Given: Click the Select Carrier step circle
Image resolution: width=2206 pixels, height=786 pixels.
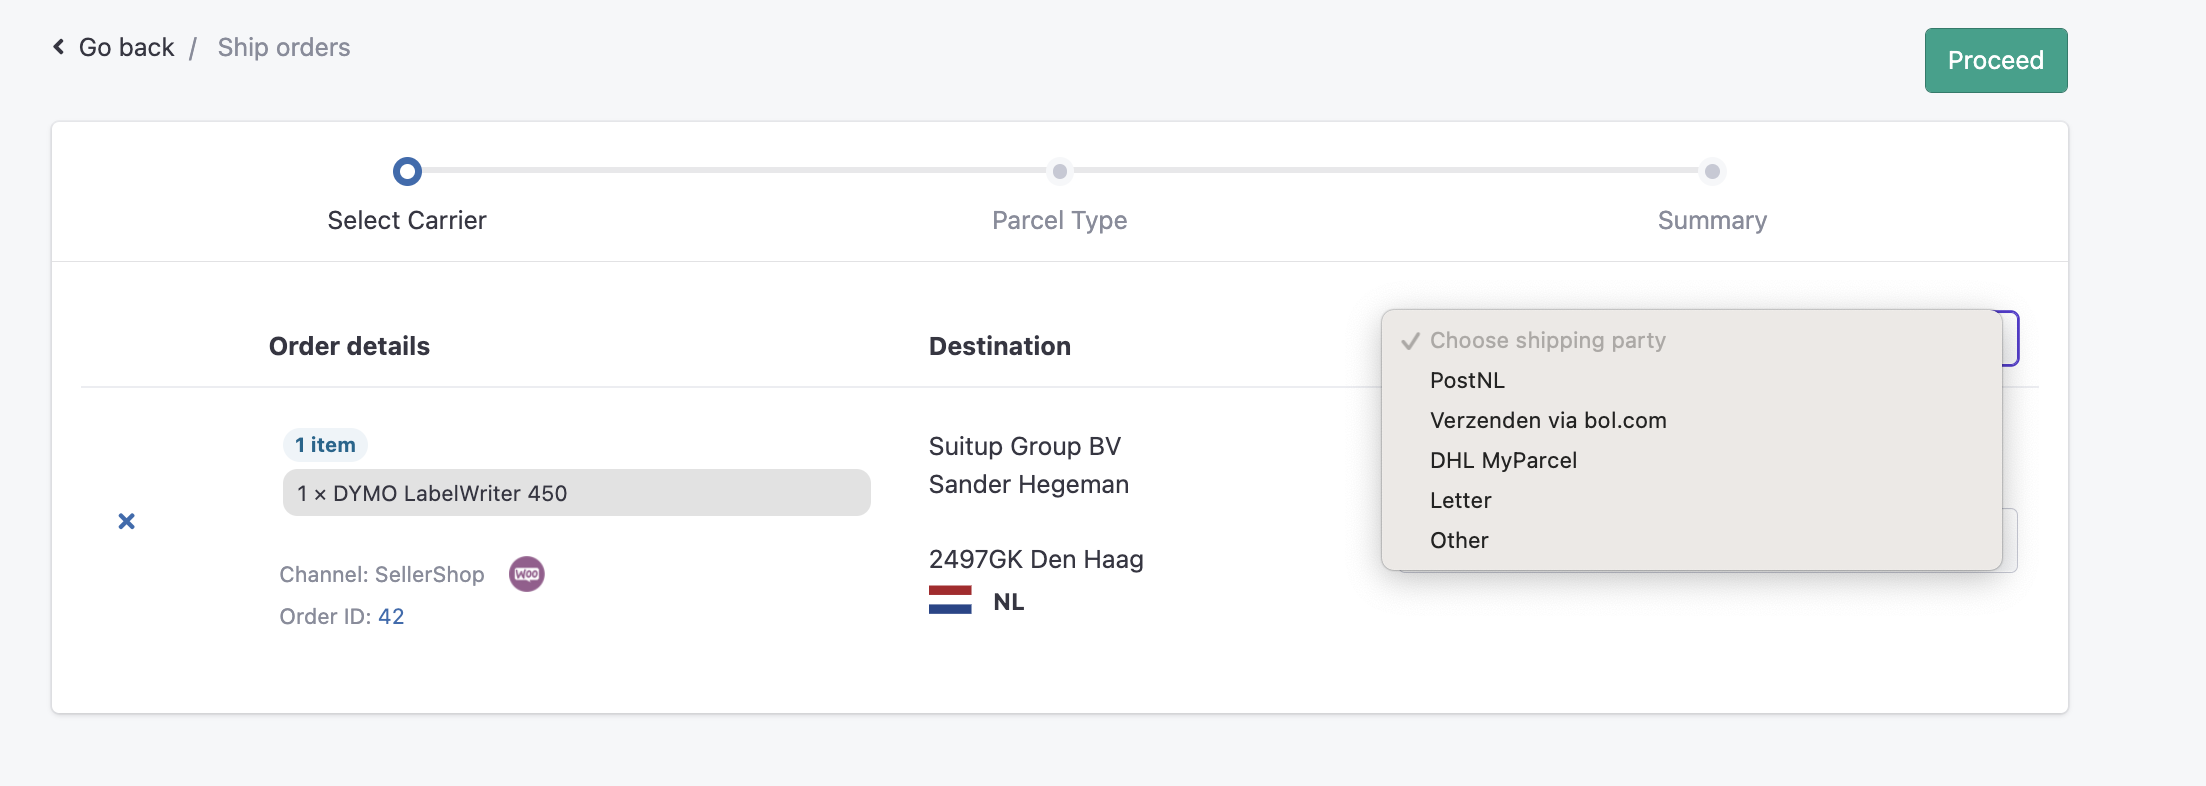Looking at the screenshot, I should coord(407,172).
